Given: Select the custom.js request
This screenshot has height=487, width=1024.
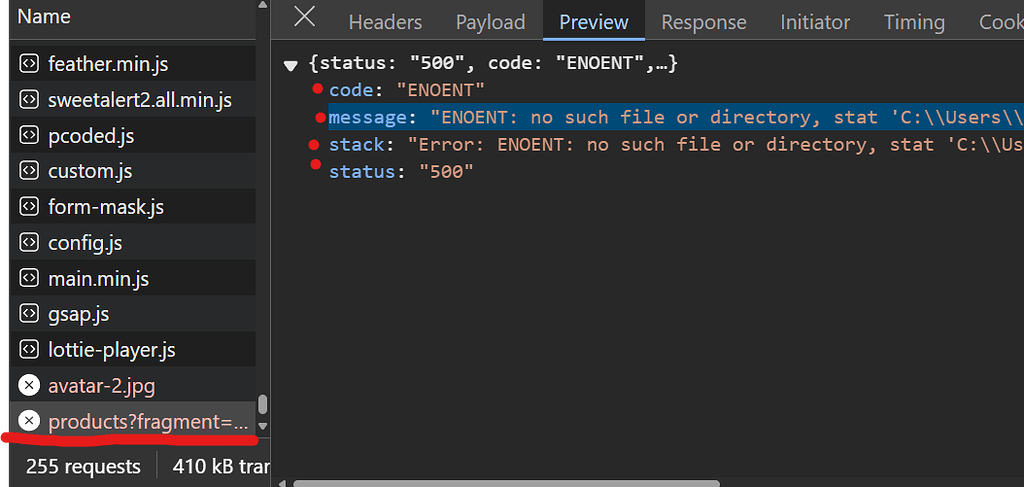Looking at the screenshot, I should 132,171.
